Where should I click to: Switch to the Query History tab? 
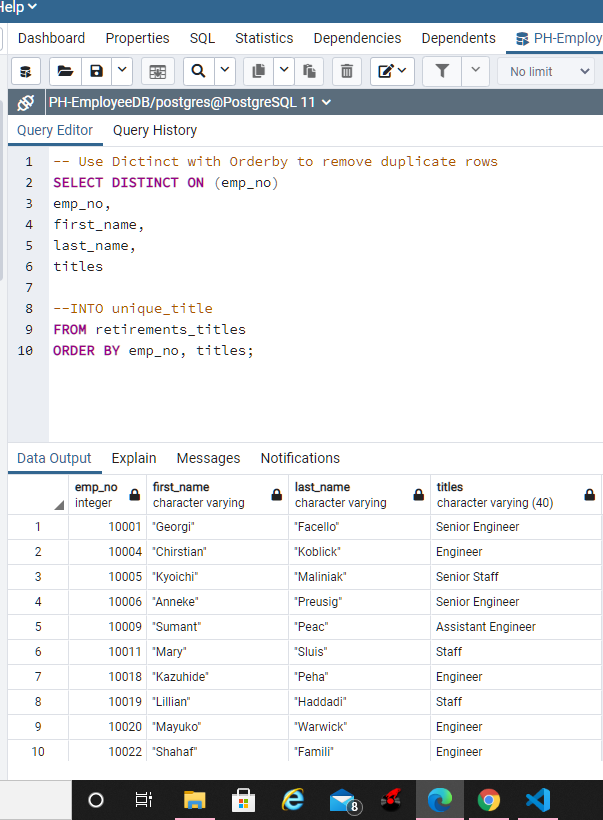(154, 130)
